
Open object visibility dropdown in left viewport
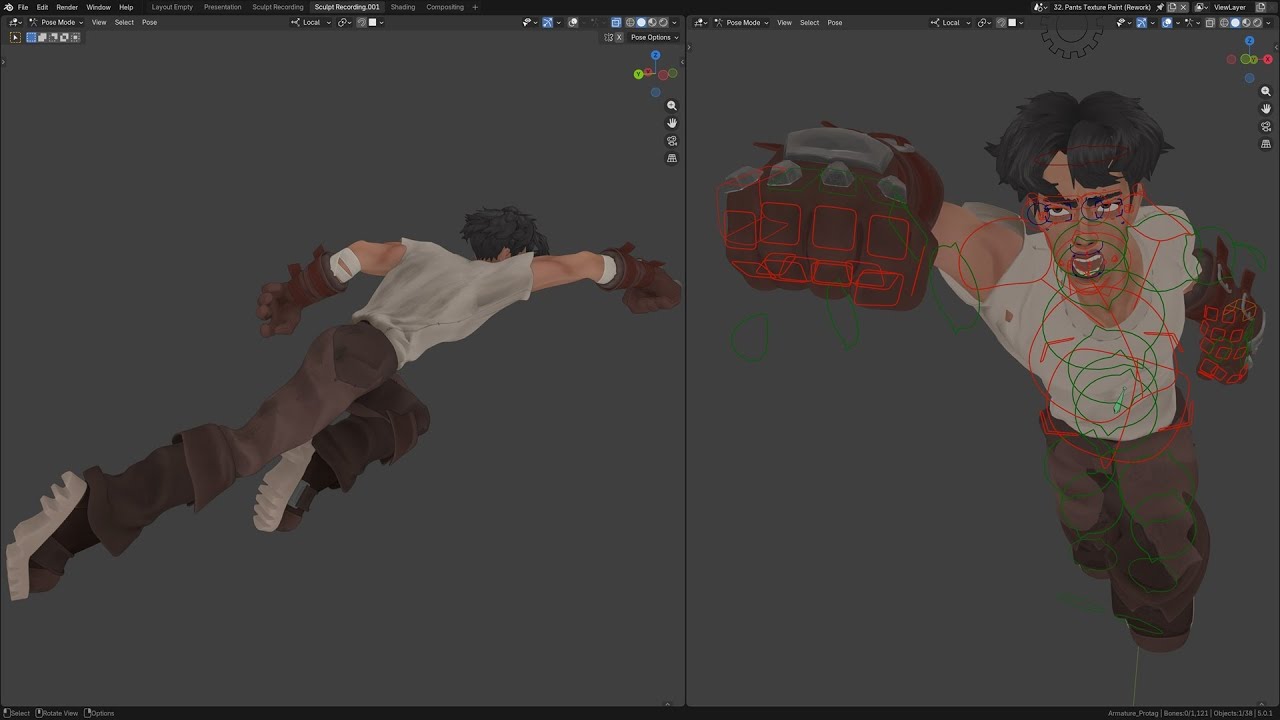[x=529, y=22]
